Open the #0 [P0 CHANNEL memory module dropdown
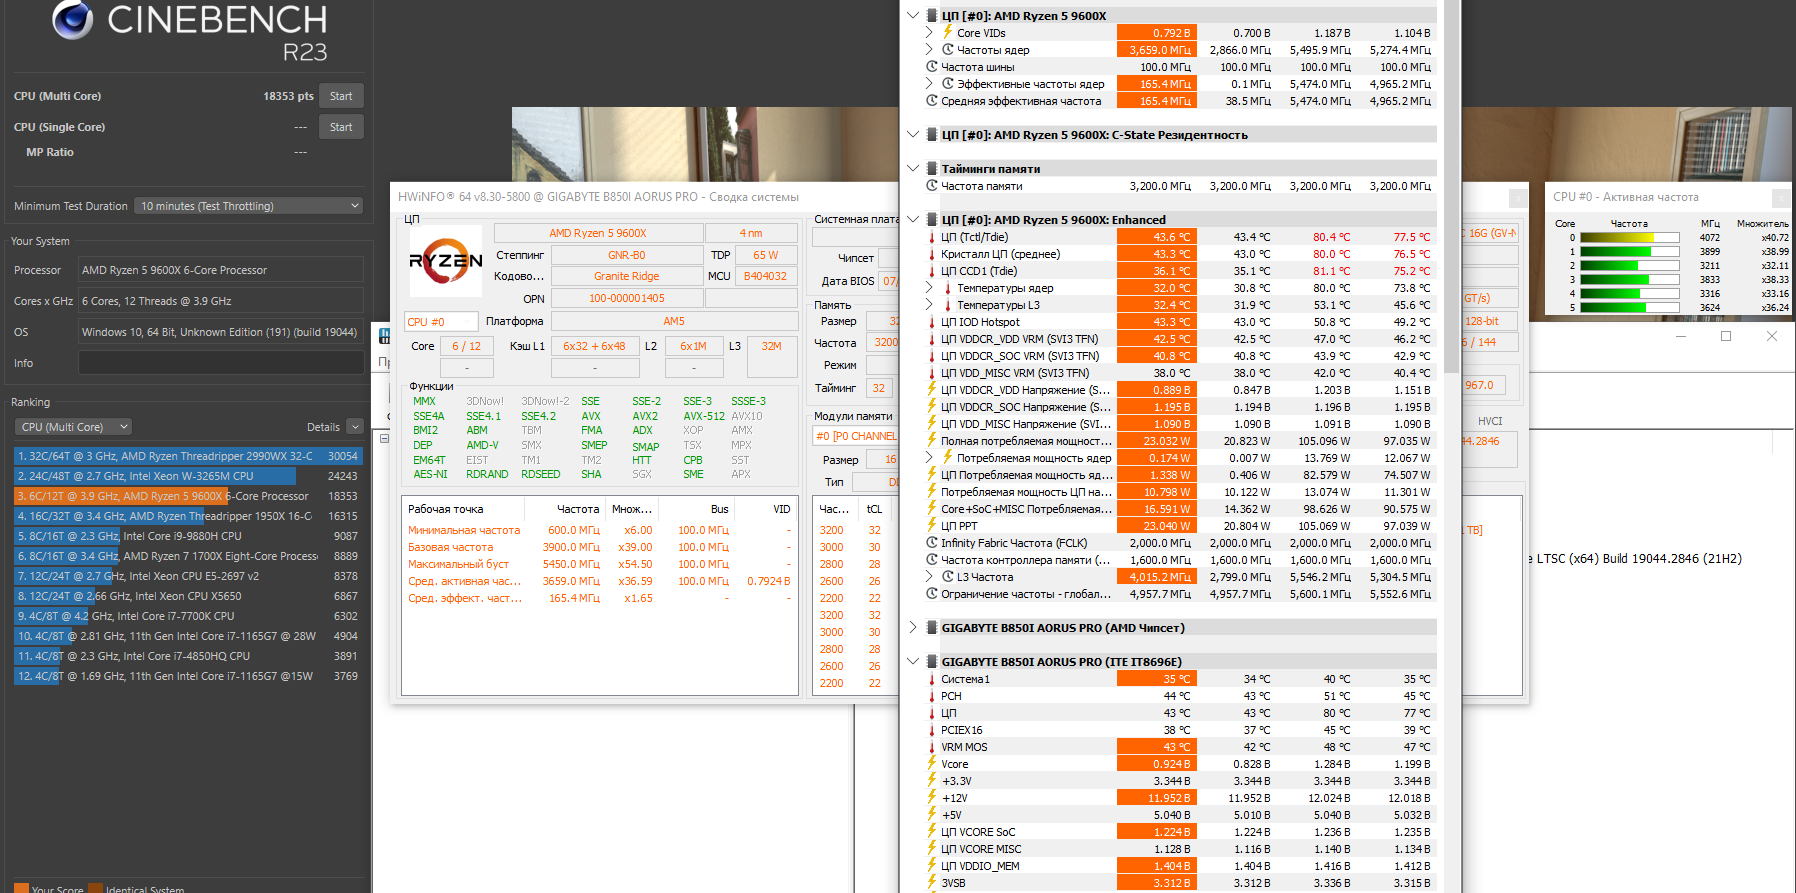The width and height of the screenshot is (1796, 893). [855, 436]
